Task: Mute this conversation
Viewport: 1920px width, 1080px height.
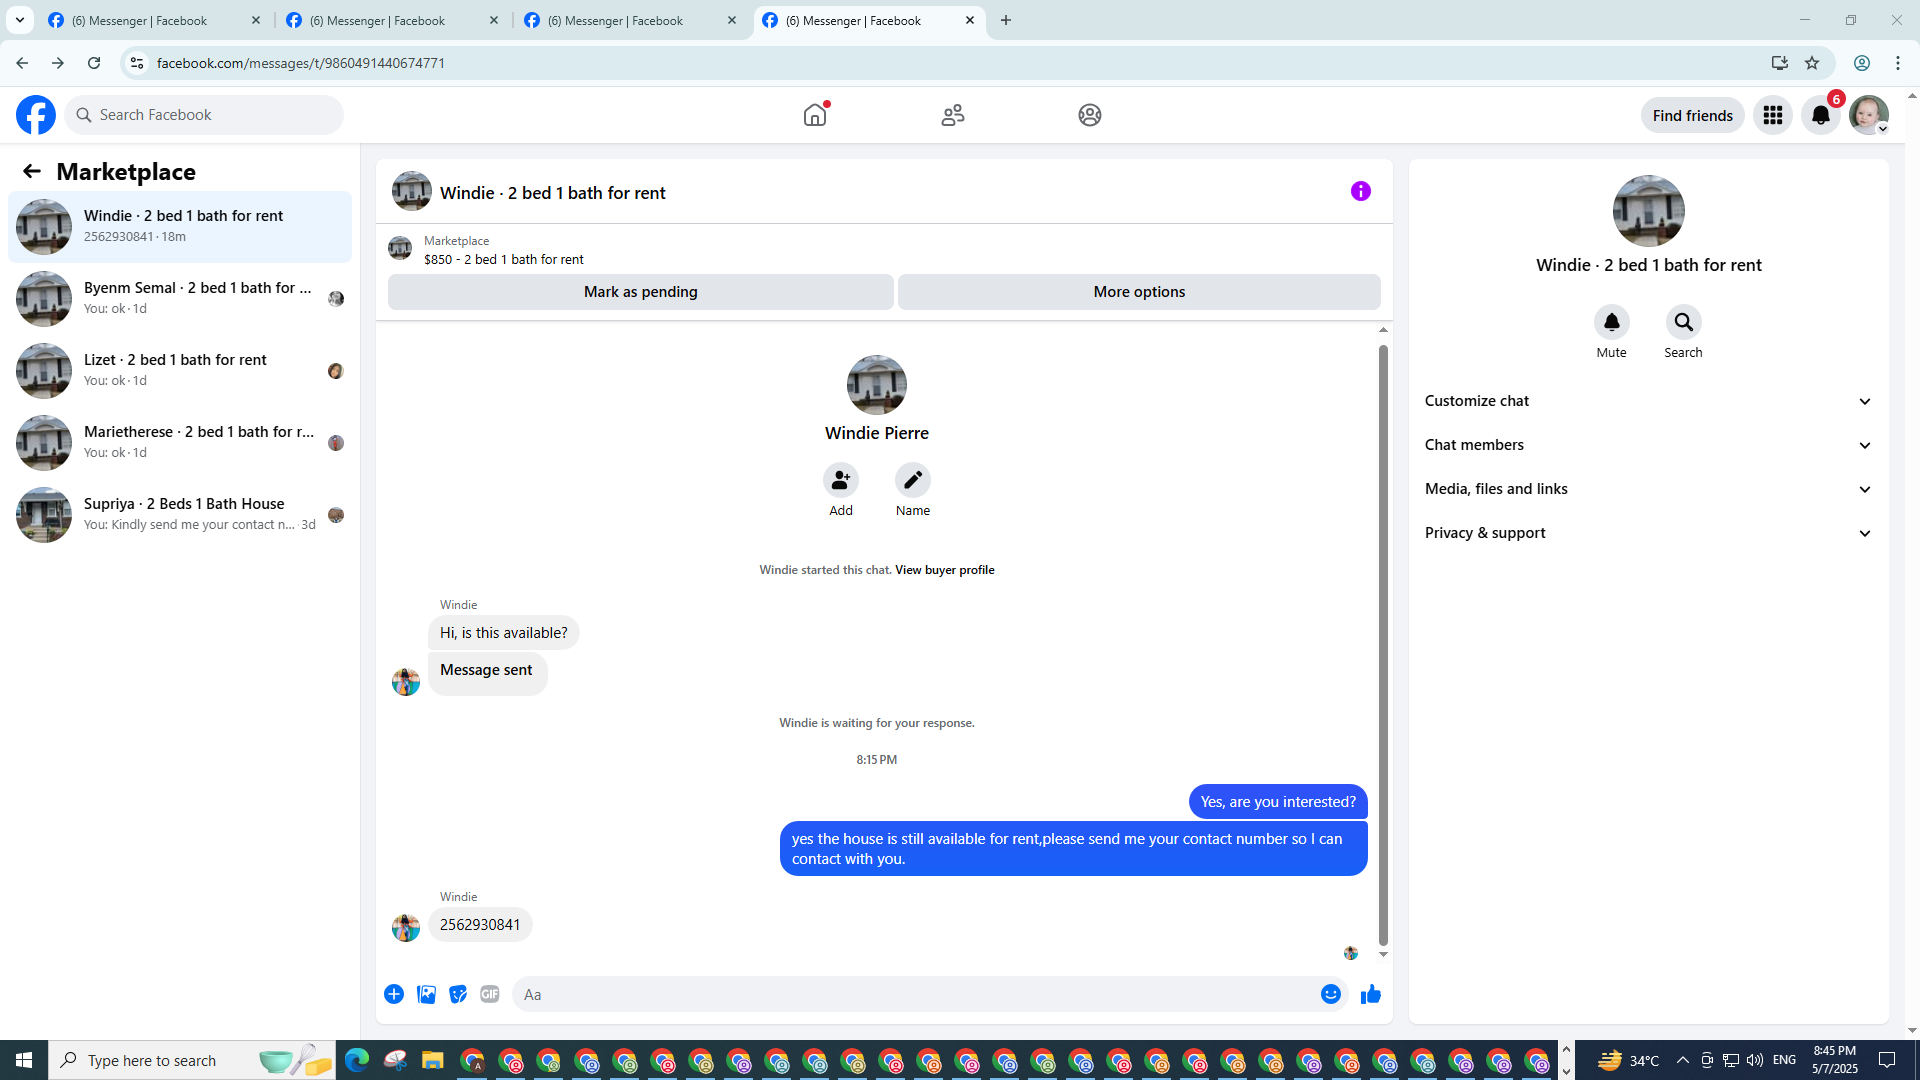Action: tap(1611, 322)
